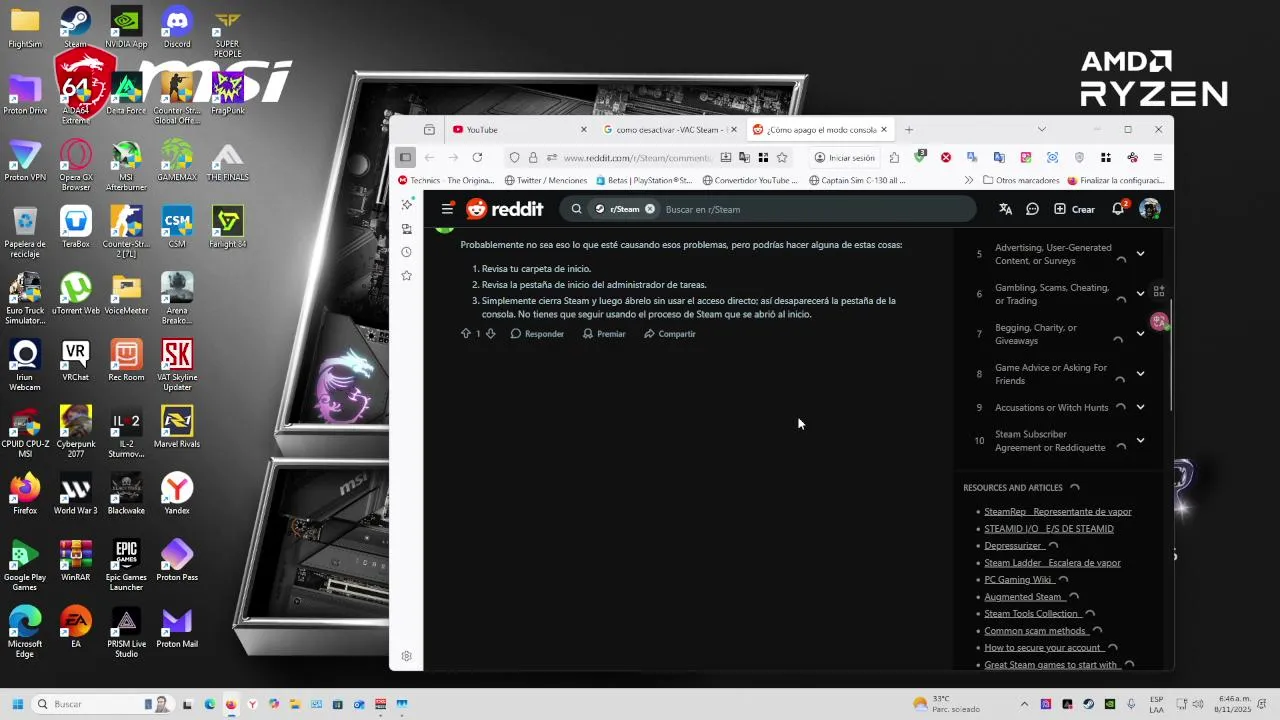
Task: Open the Convertidor YouTube bookmark
Action: (x=750, y=181)
